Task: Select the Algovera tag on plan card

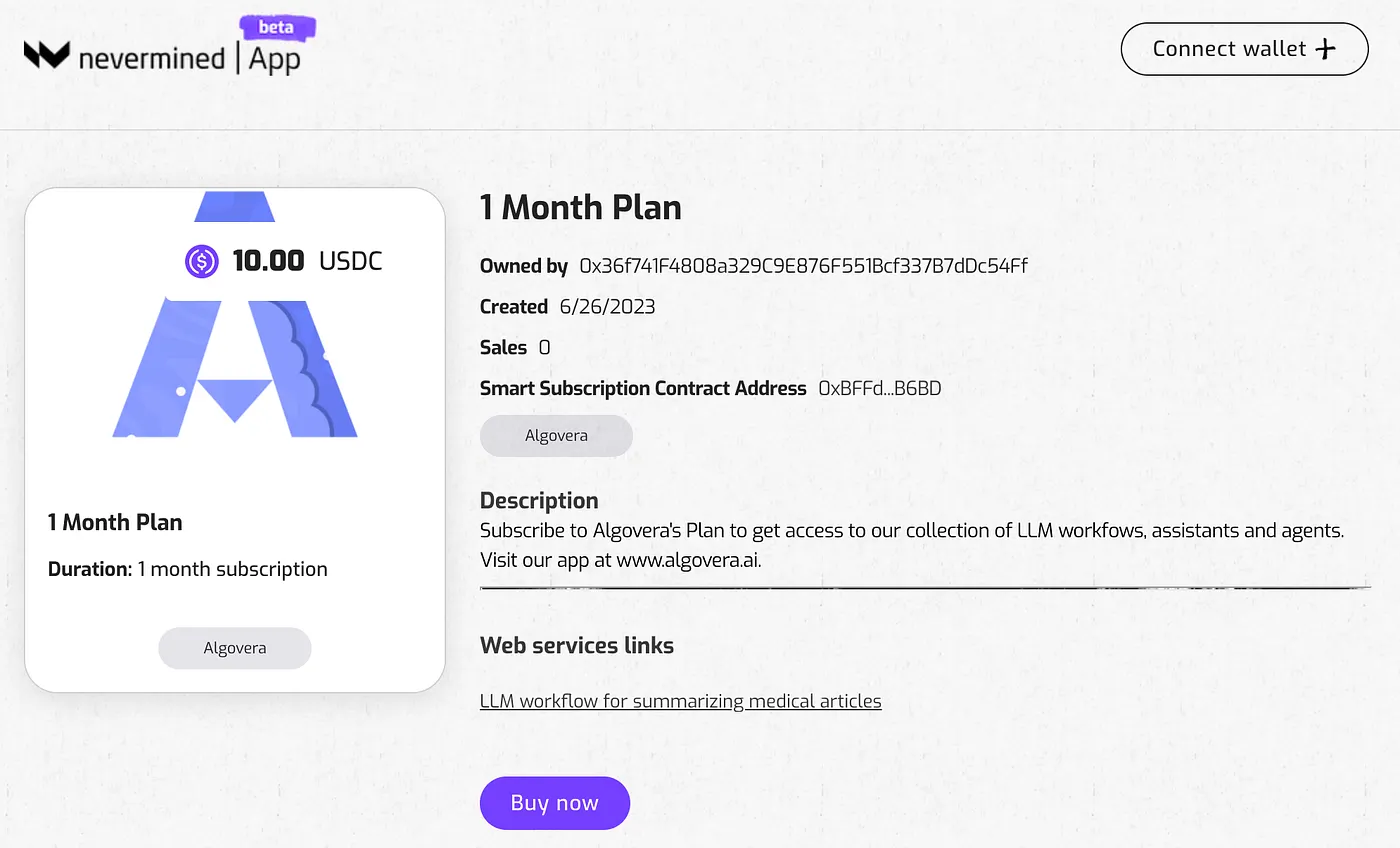Action: coord(235,648)
